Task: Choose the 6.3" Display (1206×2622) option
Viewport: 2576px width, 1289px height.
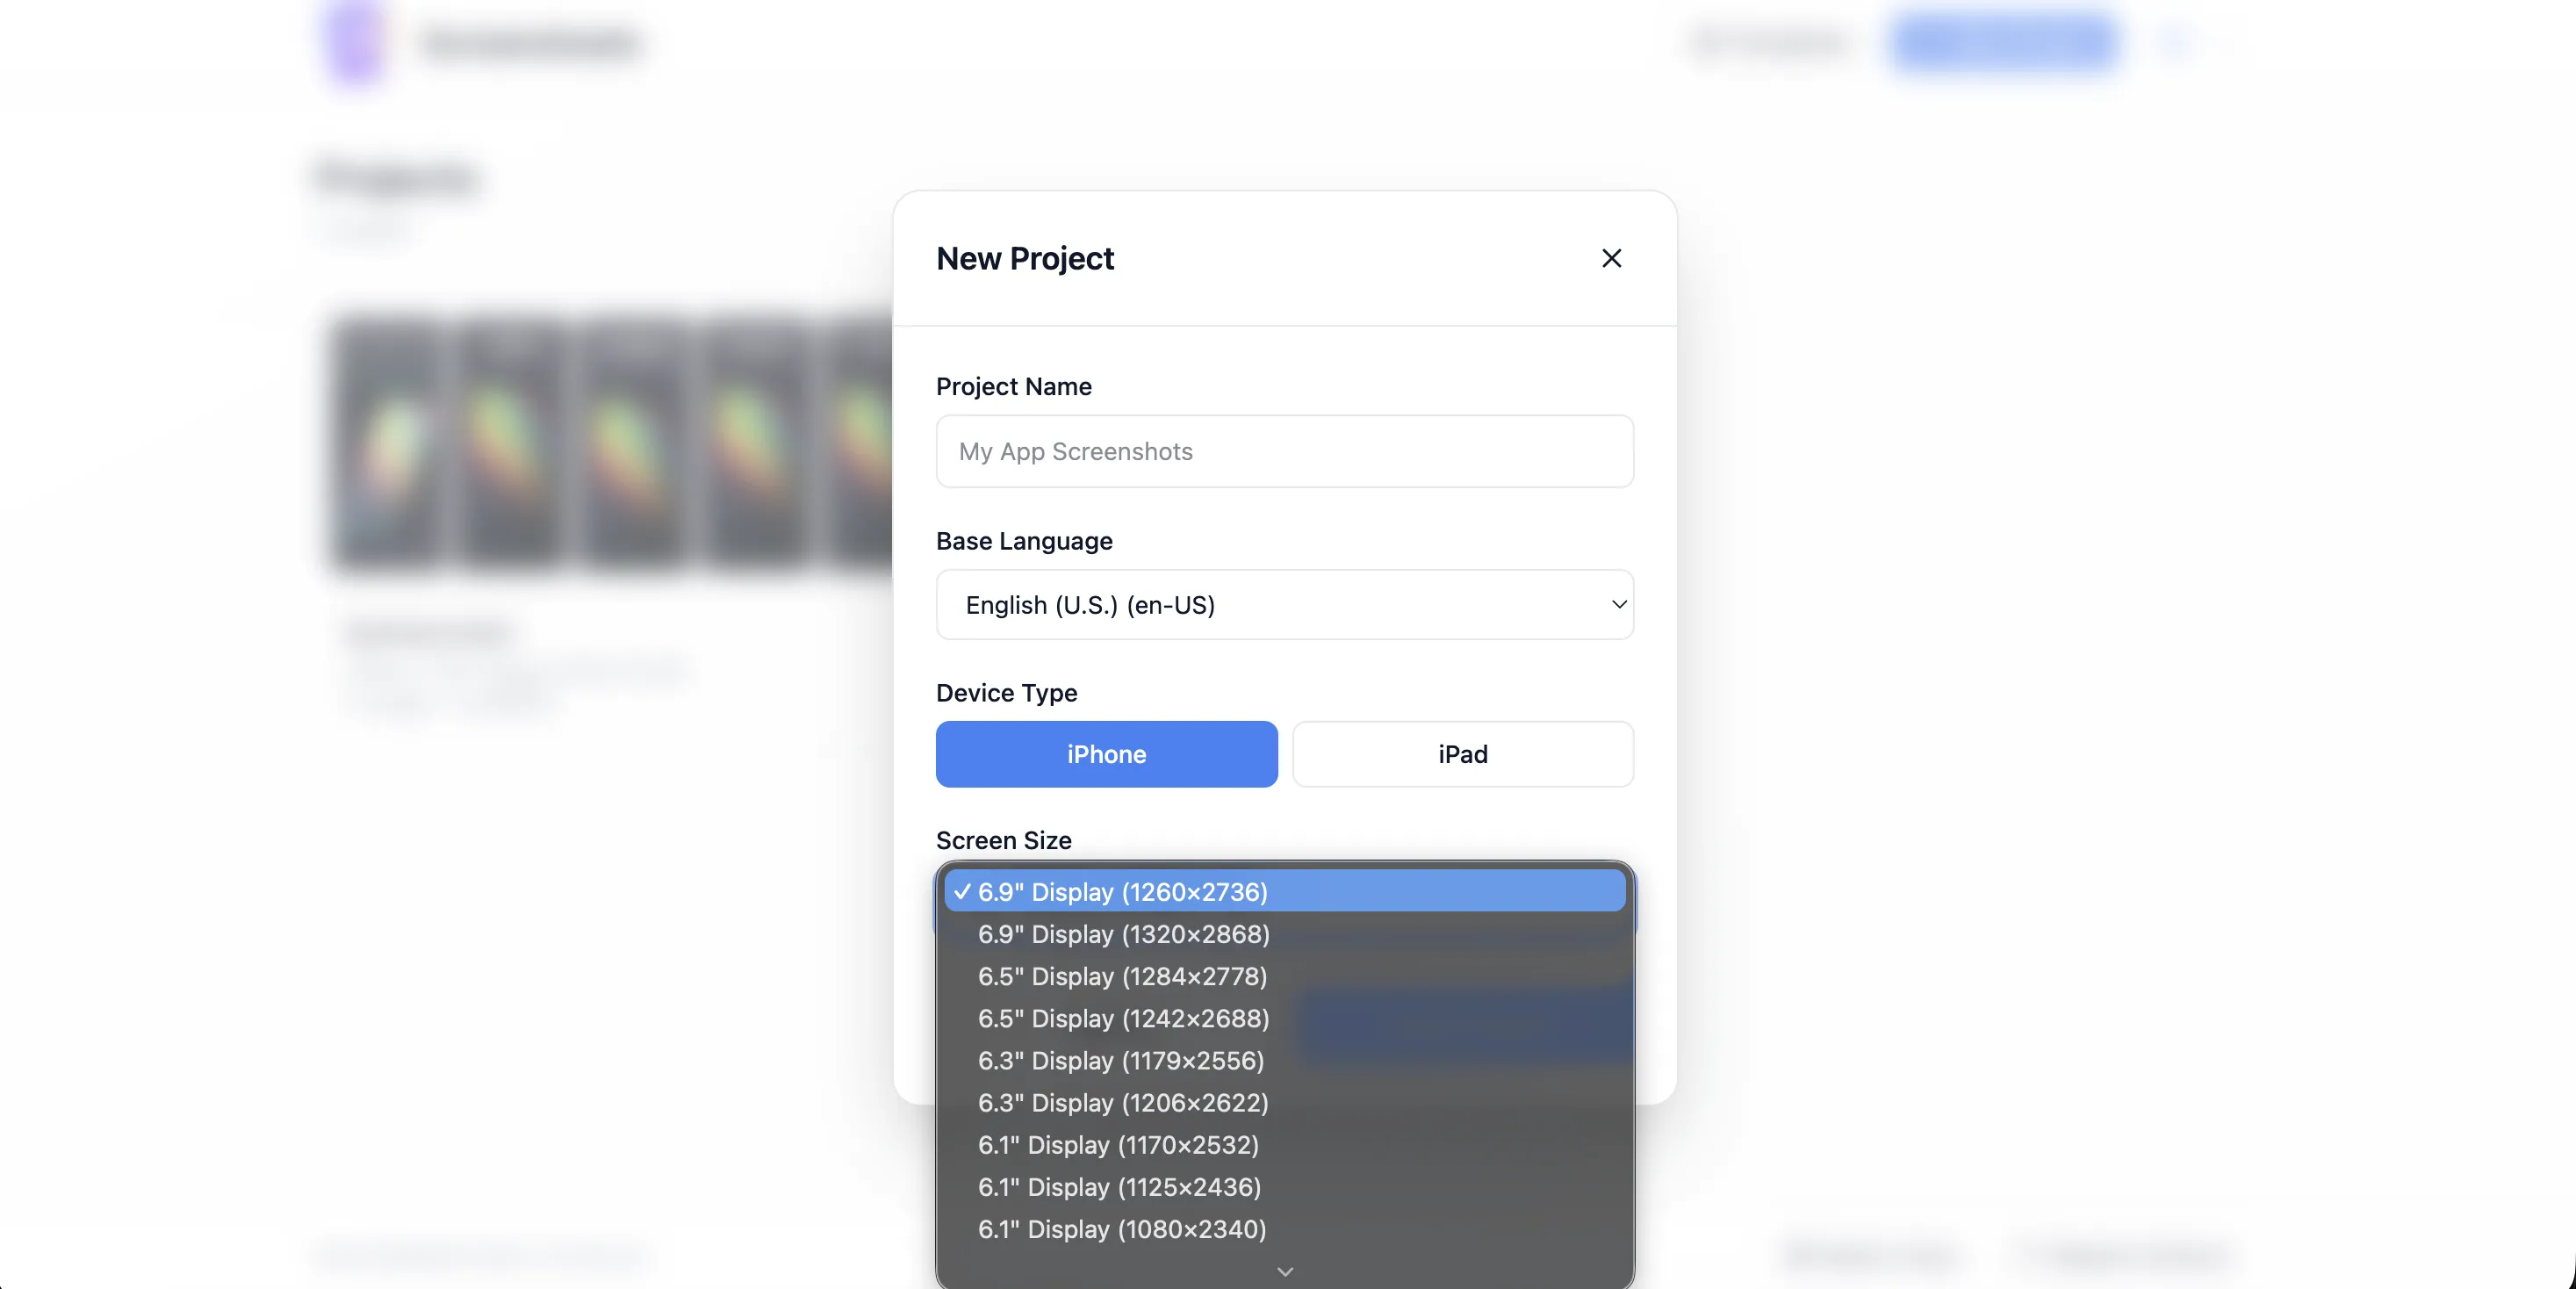Action: point(1121,1103)
